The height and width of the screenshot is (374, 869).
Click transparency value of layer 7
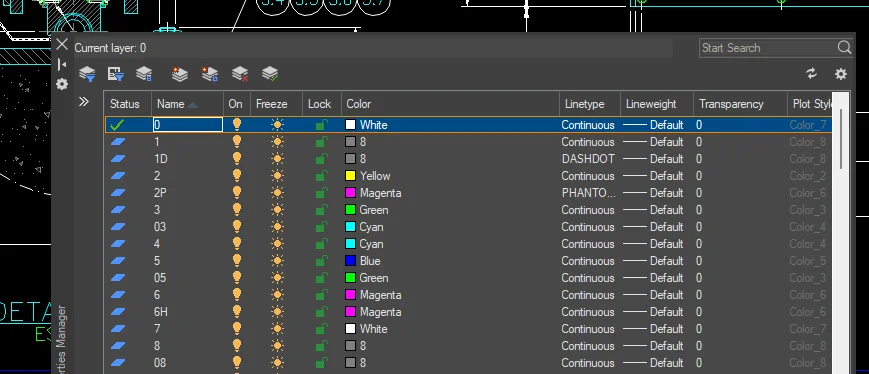(699, 329)
